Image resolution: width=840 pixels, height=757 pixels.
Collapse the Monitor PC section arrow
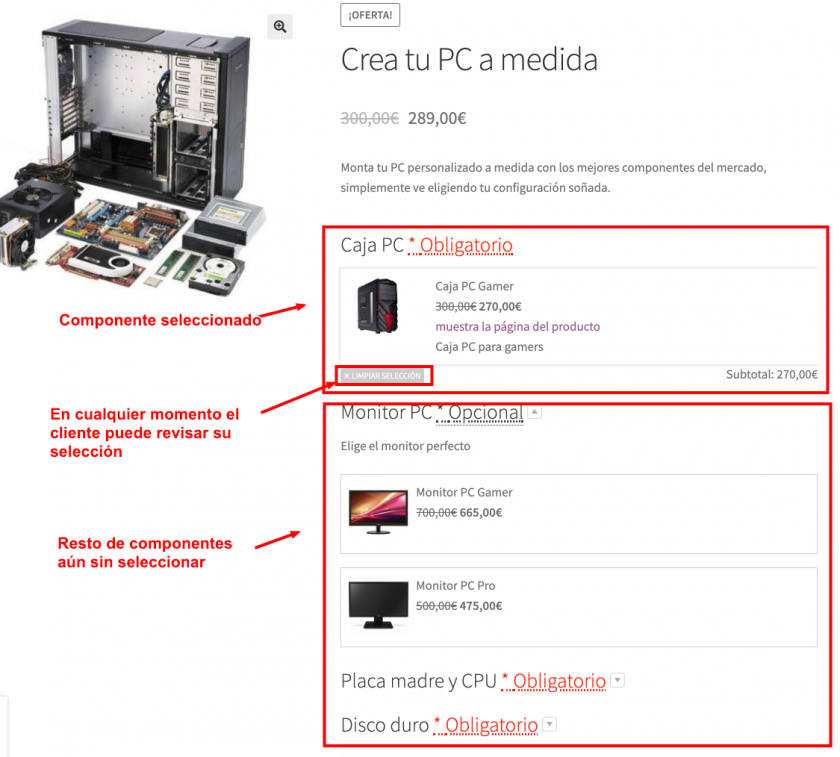534,411
